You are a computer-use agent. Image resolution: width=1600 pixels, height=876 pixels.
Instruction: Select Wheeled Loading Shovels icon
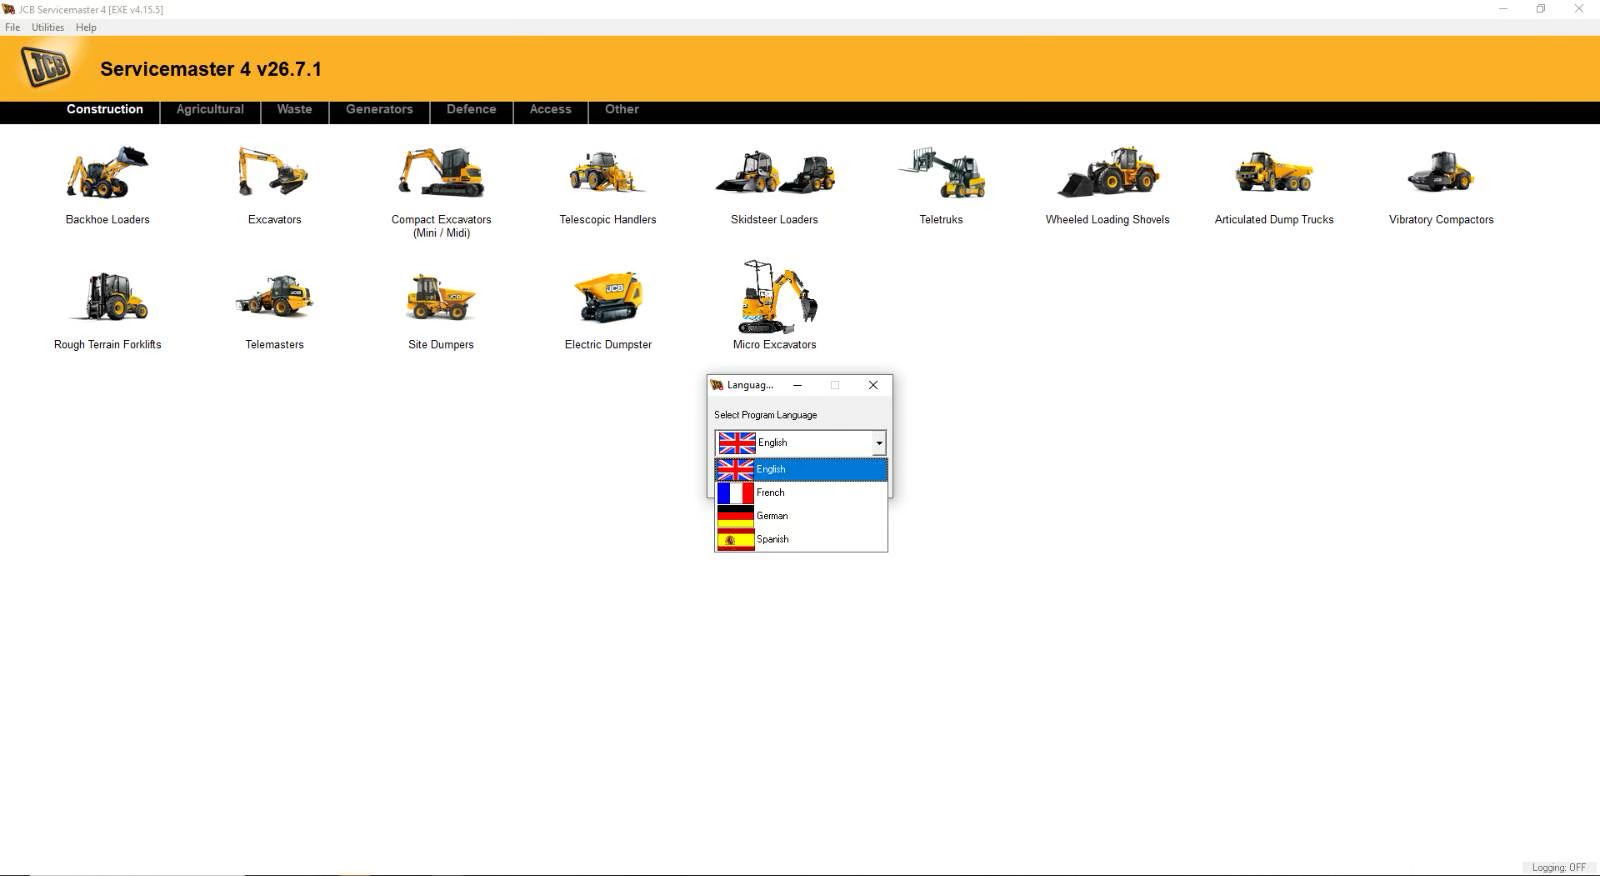(x=1108, y=172)
